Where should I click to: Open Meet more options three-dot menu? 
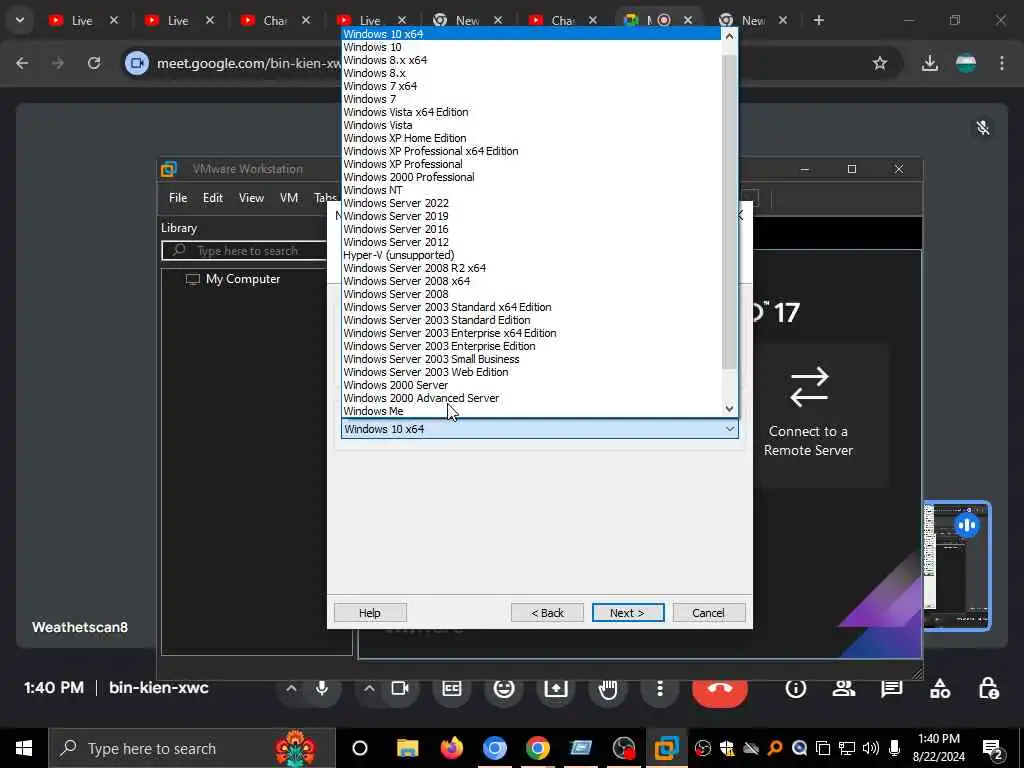tap(660, 688)
